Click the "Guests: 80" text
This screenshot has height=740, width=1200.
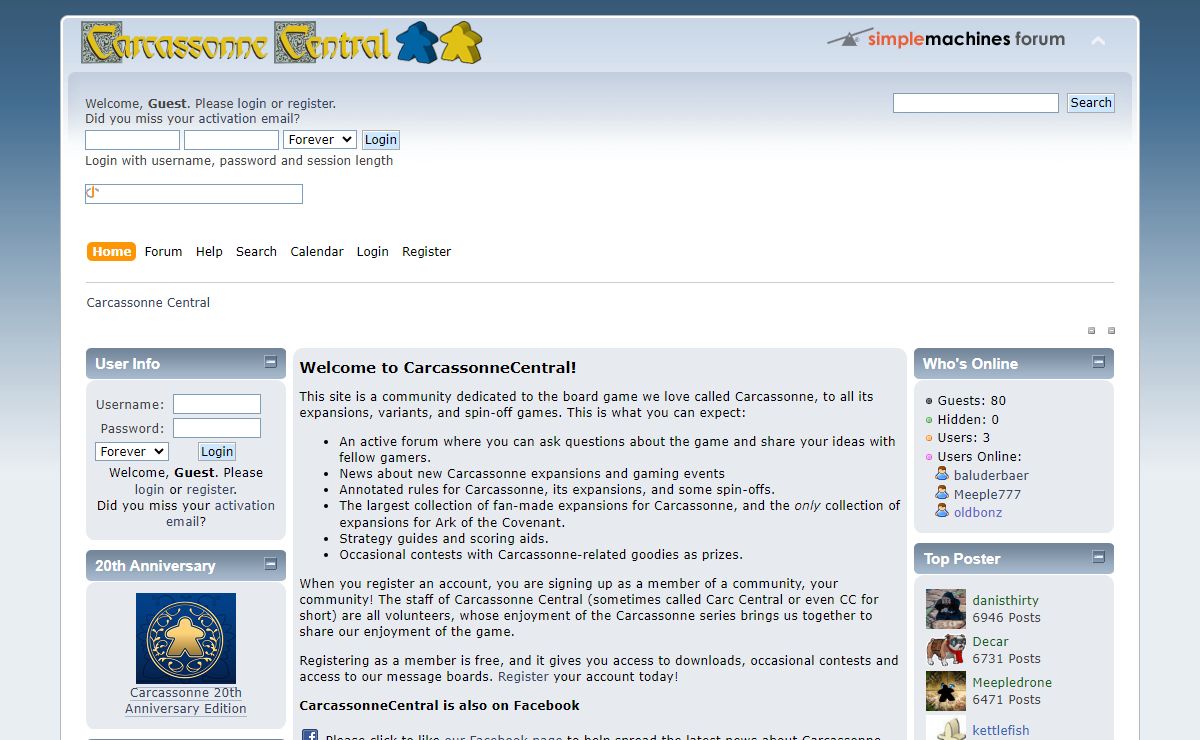pyautogui.click(x=972, y=401)
